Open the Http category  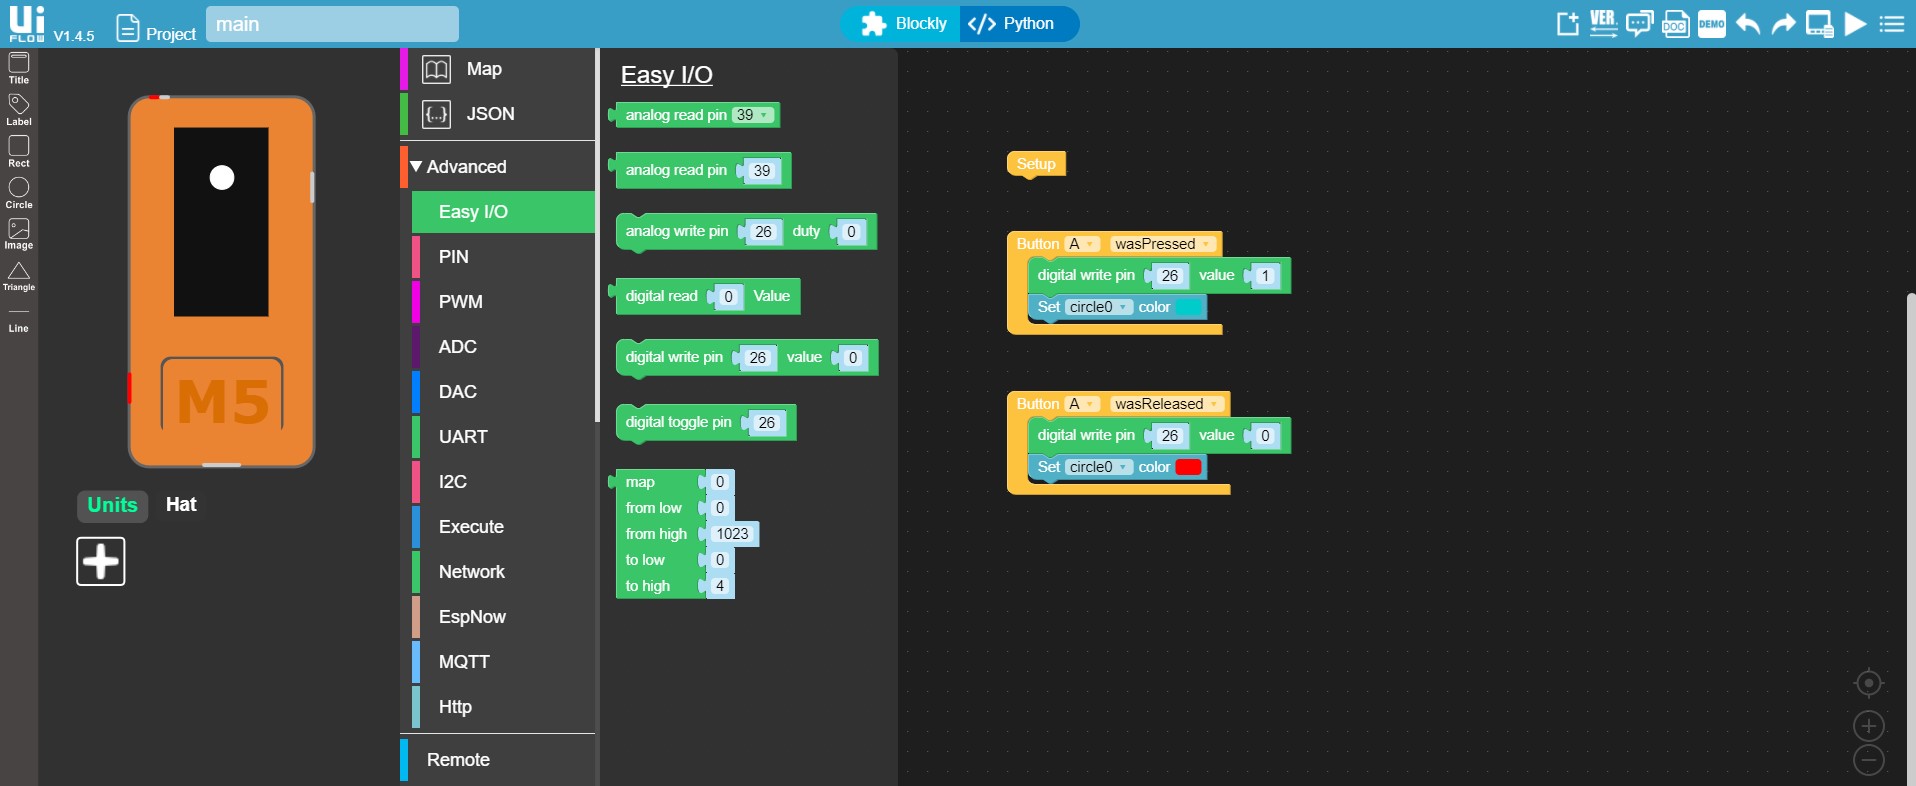point(503,707)
